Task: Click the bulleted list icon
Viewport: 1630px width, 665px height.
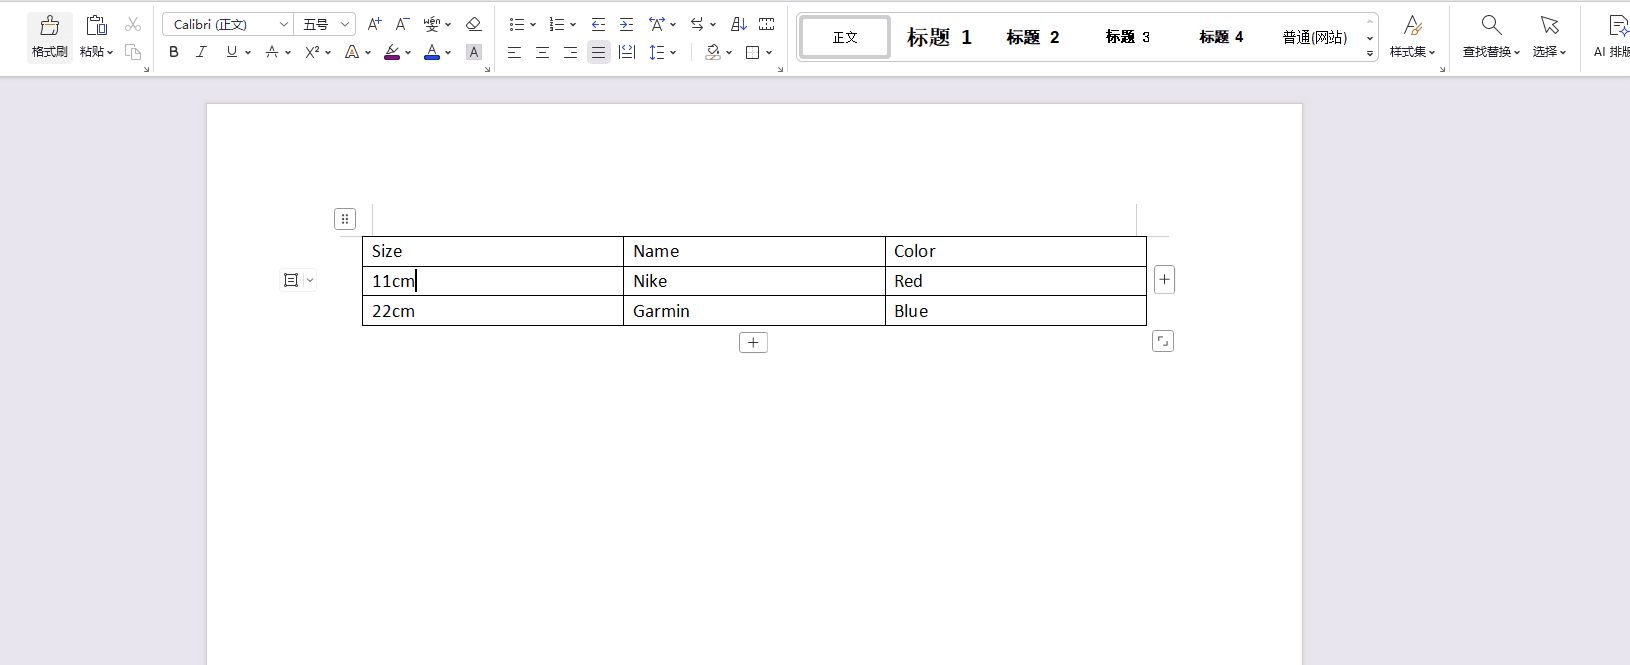Action: coord(516,24)
